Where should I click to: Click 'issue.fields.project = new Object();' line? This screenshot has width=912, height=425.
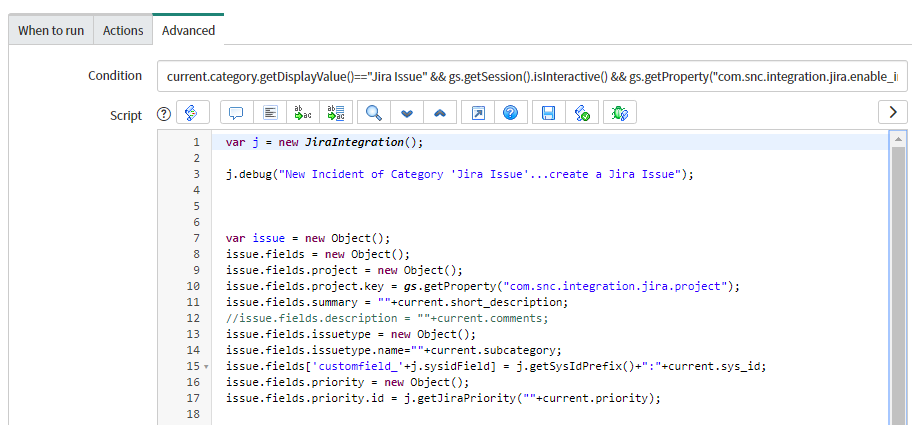(x=344, y=270)
